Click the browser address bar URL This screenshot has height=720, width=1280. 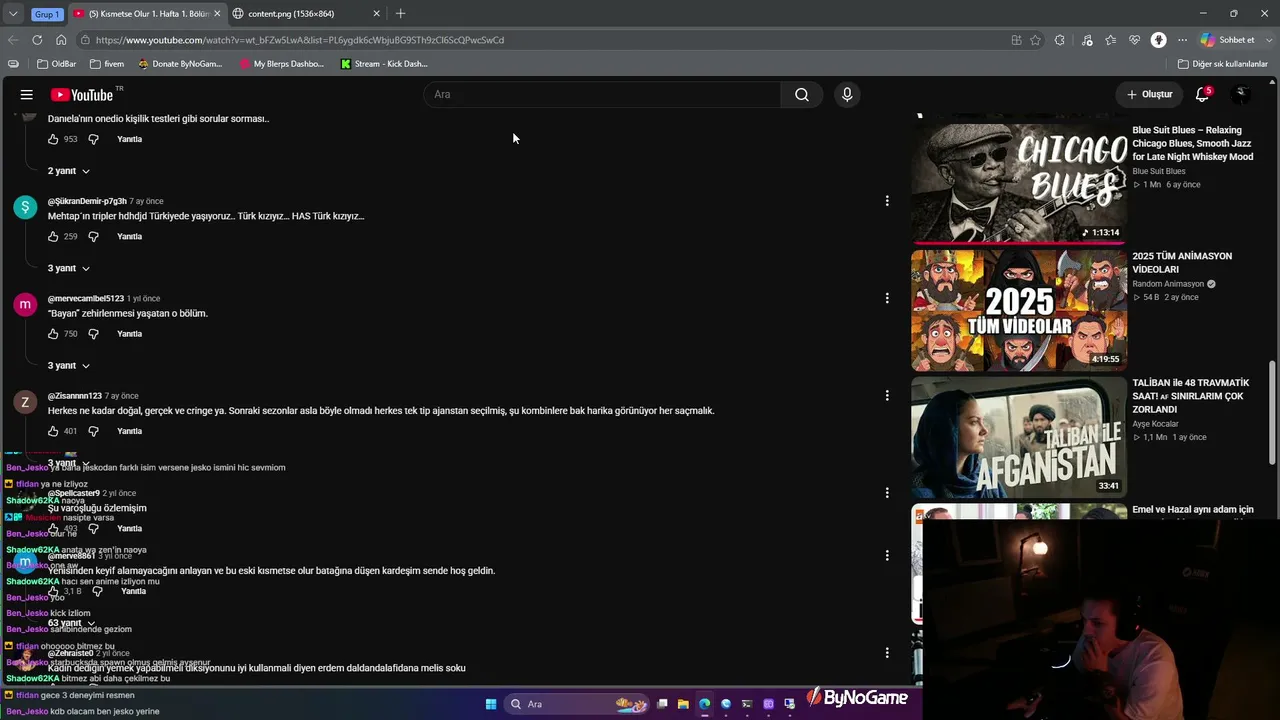pos(300,40)
